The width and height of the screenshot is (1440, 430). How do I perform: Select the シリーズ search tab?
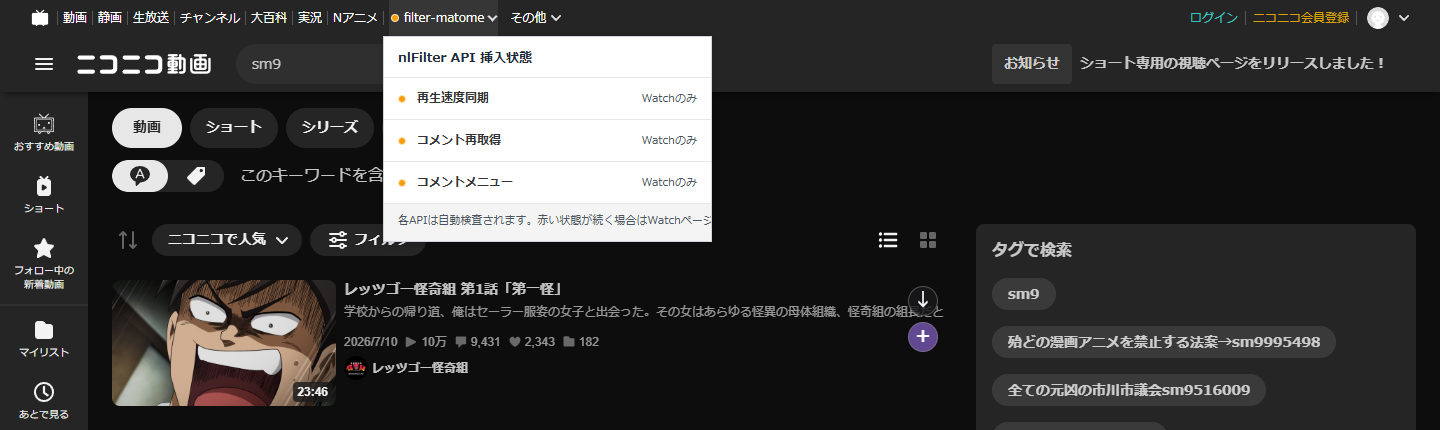point(330,127)
